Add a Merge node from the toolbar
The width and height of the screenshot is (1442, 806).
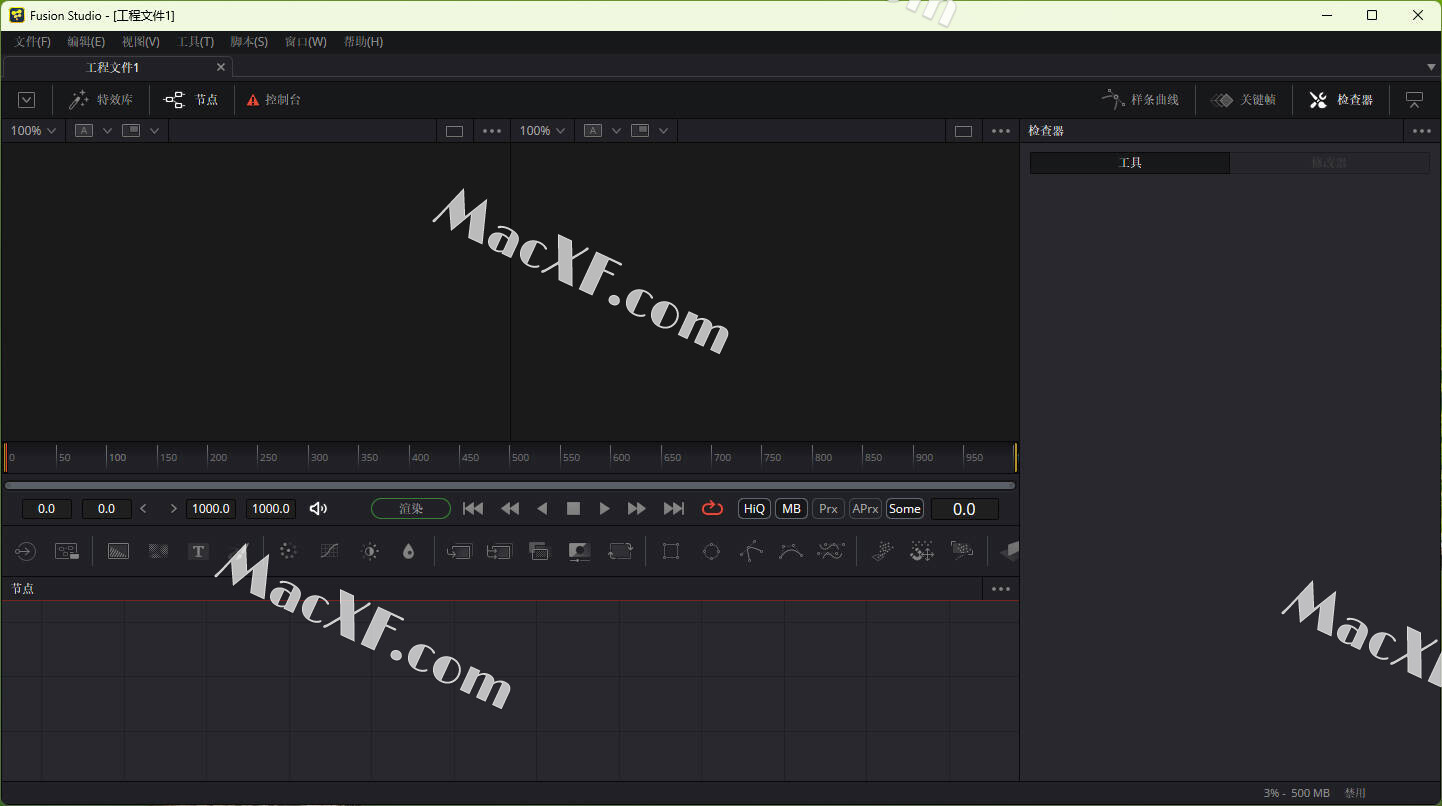point(458,551)
